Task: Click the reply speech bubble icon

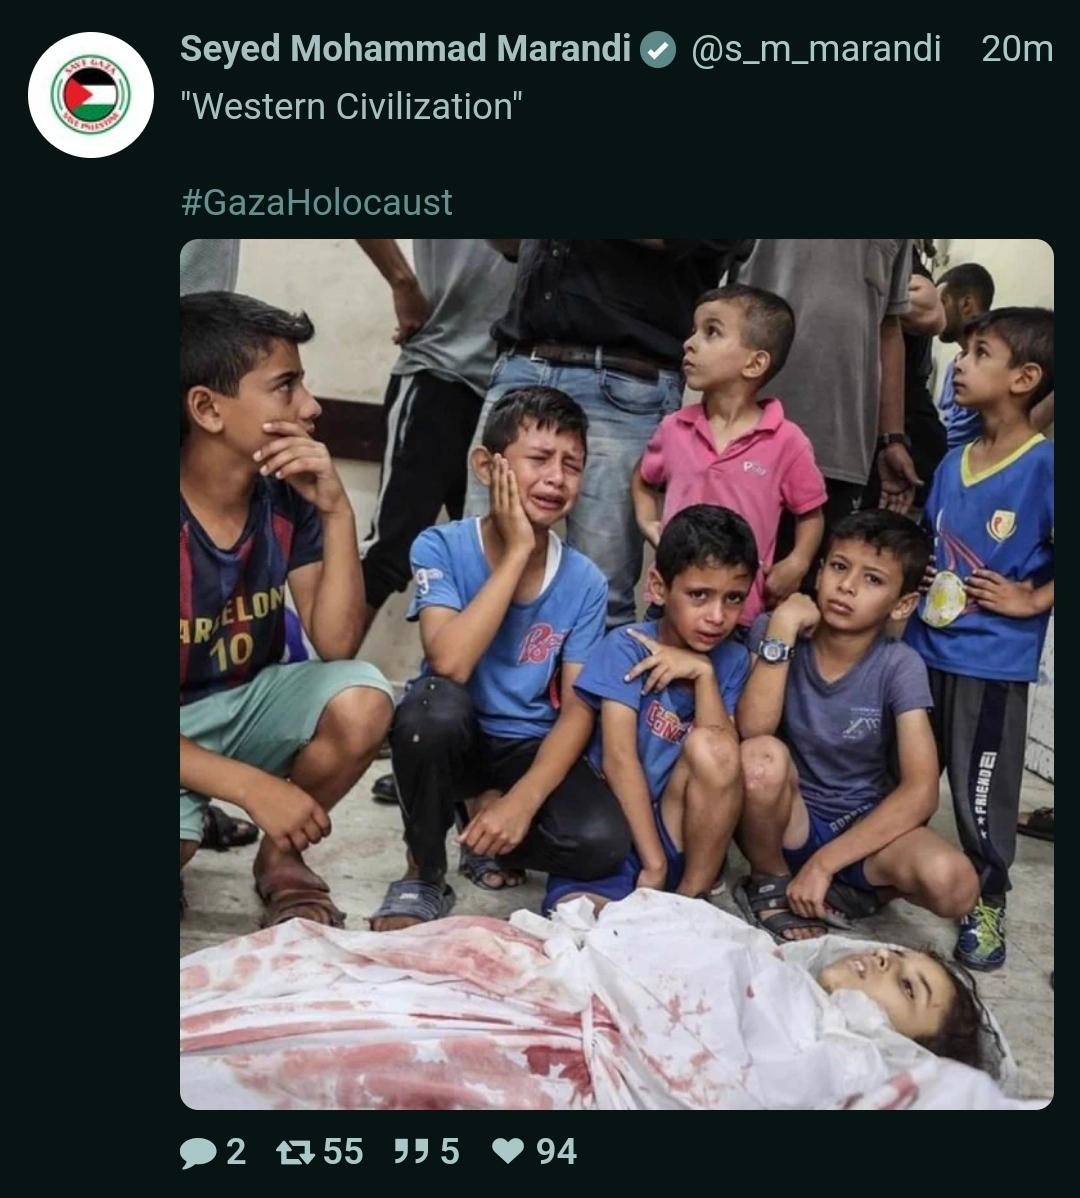Action: 198,1153
